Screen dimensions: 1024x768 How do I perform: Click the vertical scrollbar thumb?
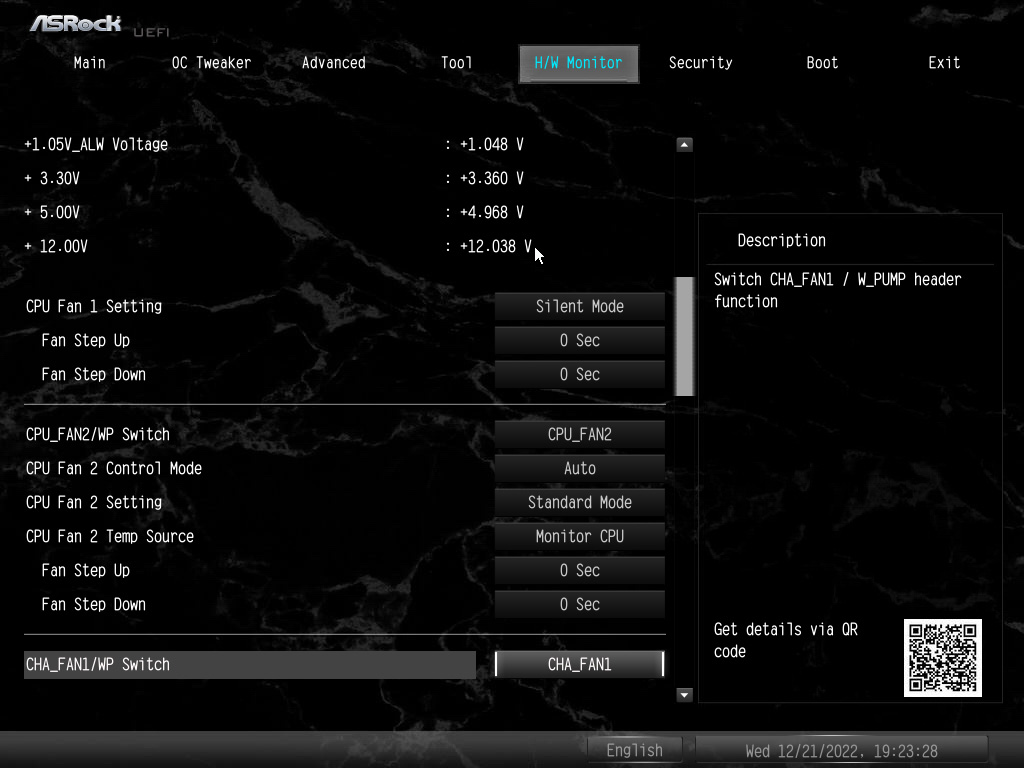click(684, 336)
